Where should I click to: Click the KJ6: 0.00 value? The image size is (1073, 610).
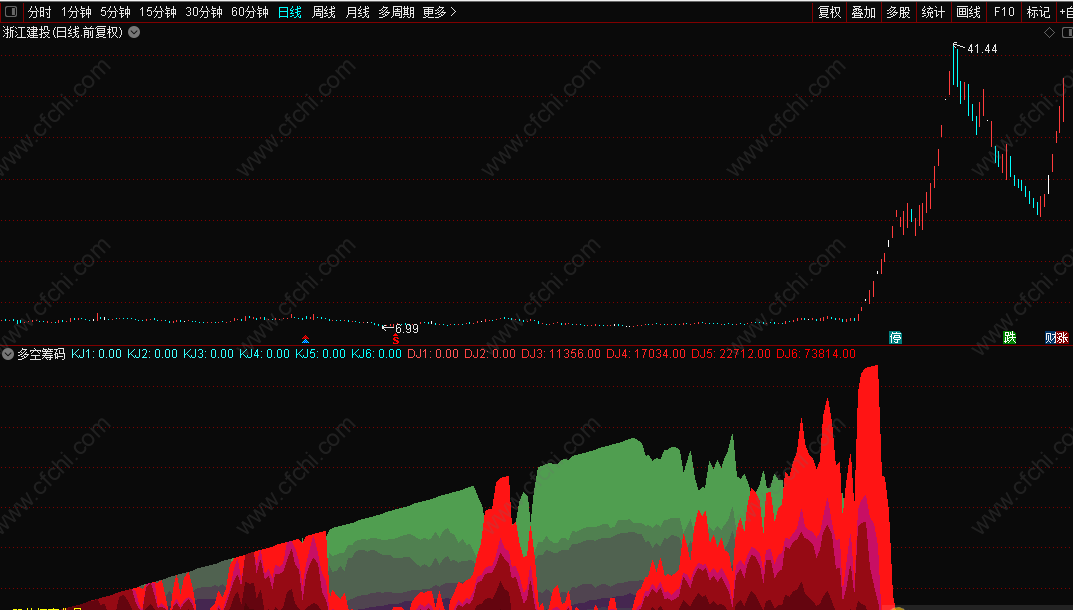coord(376,354)
